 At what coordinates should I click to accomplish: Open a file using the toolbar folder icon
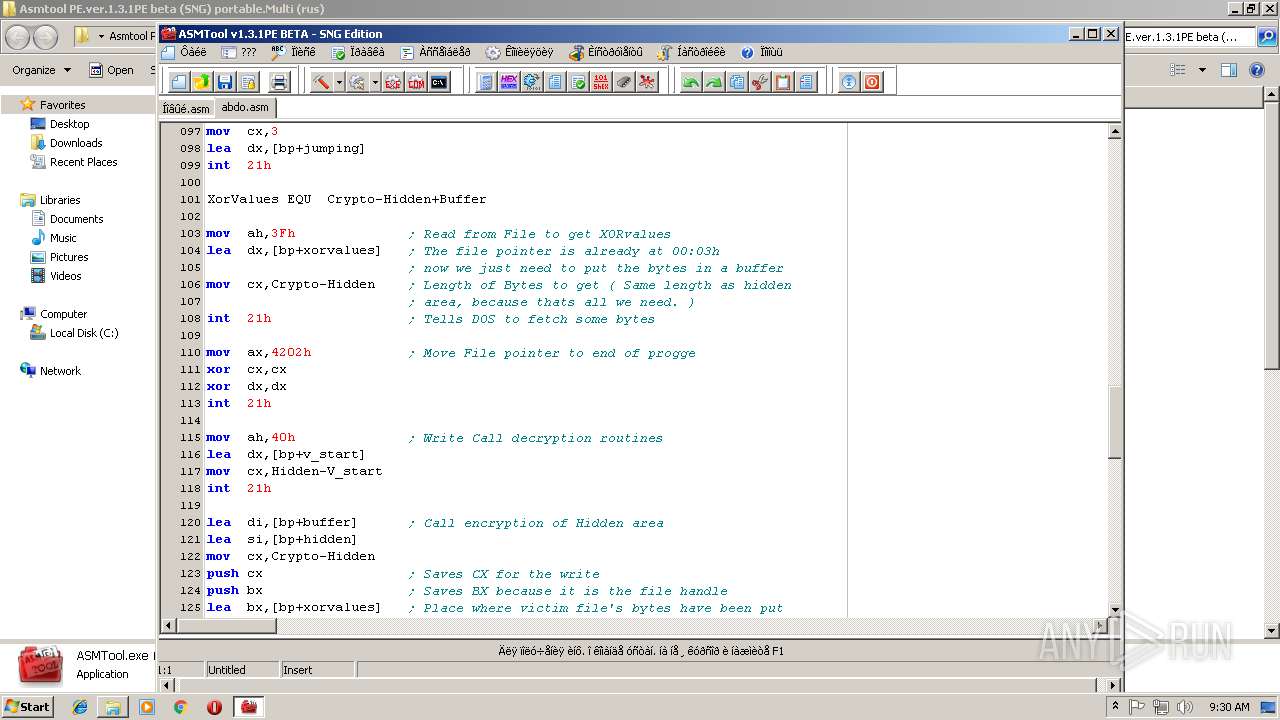pyautogui.click(x=202, y=82)
